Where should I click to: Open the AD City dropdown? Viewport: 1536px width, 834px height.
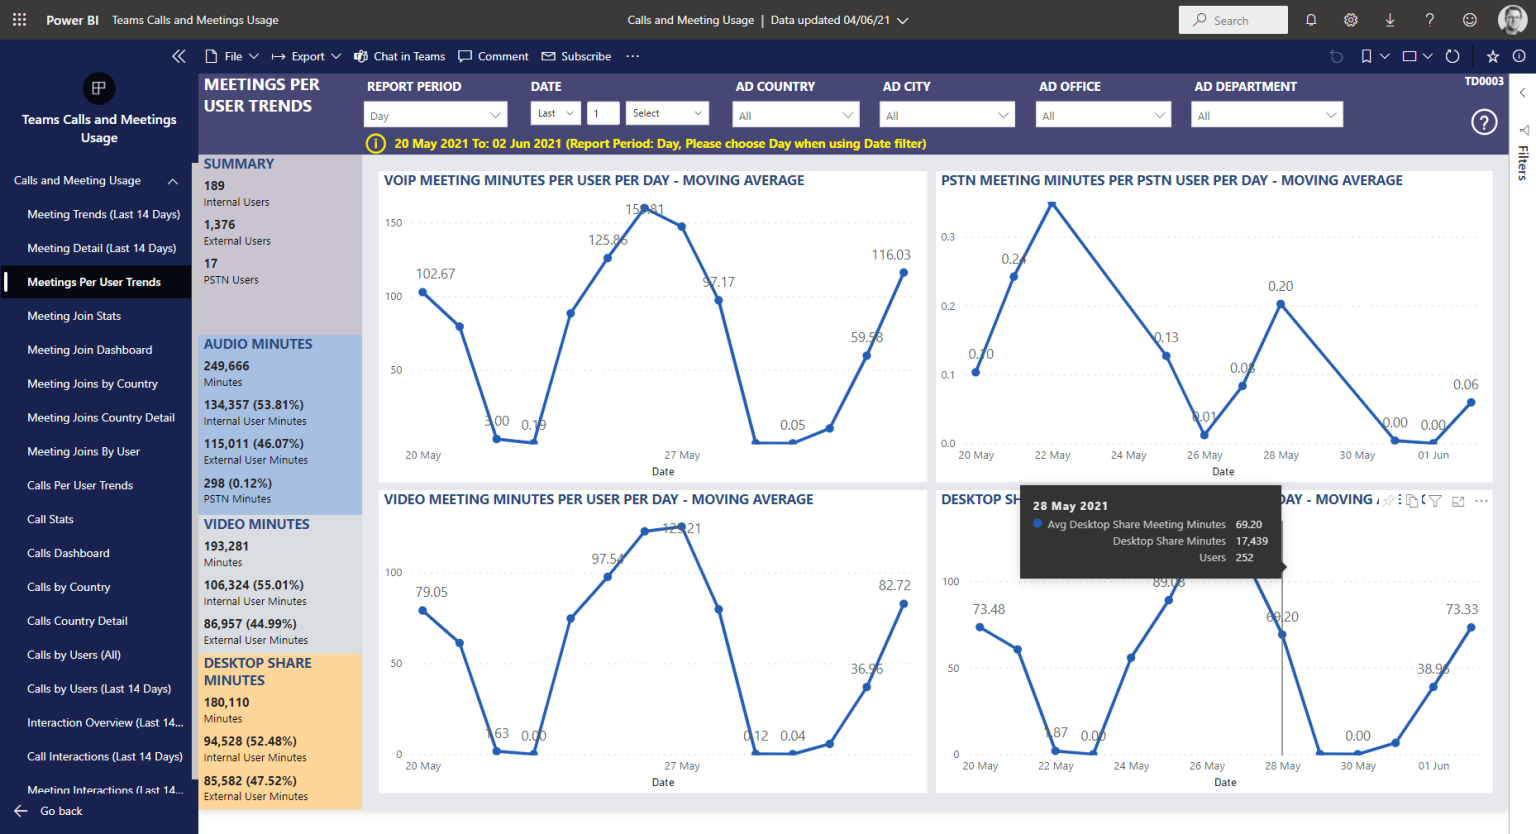tap(947, 115)
